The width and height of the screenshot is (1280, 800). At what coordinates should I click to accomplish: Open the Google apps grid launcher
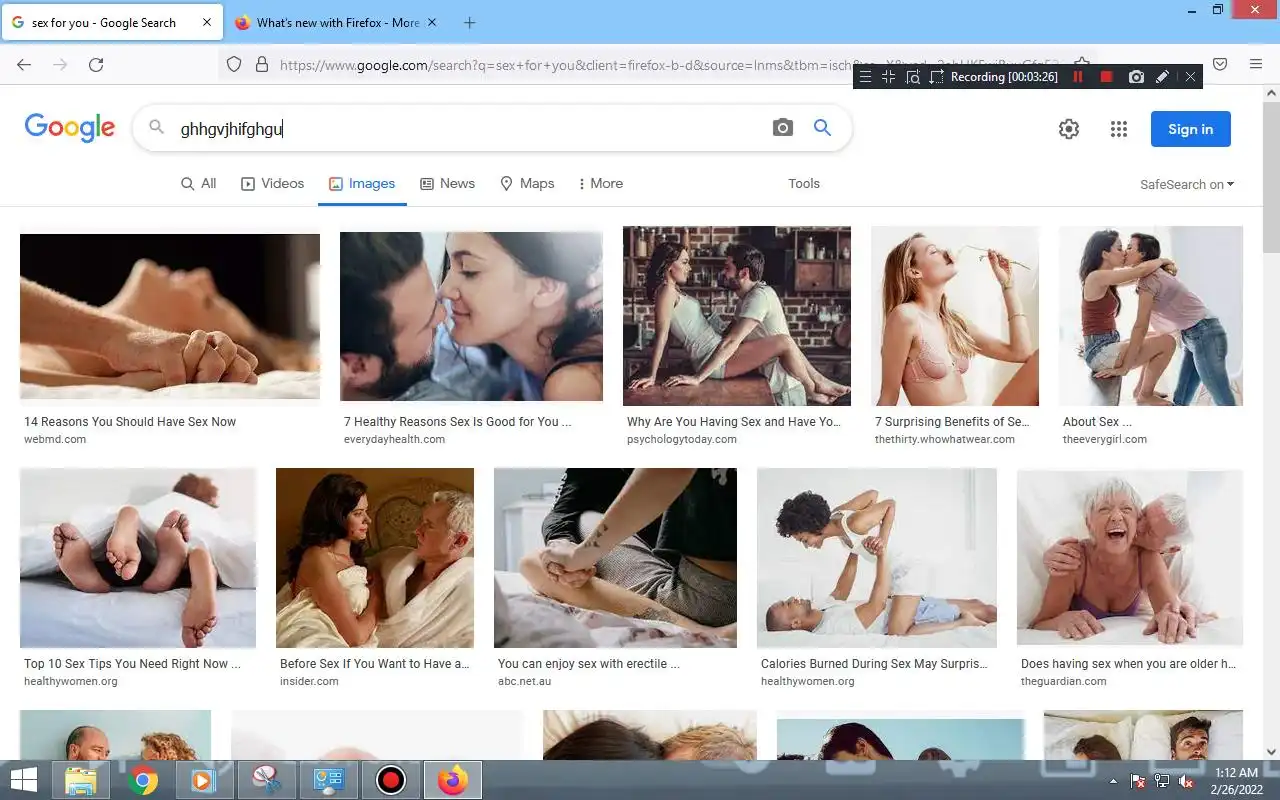point(1119,129)
